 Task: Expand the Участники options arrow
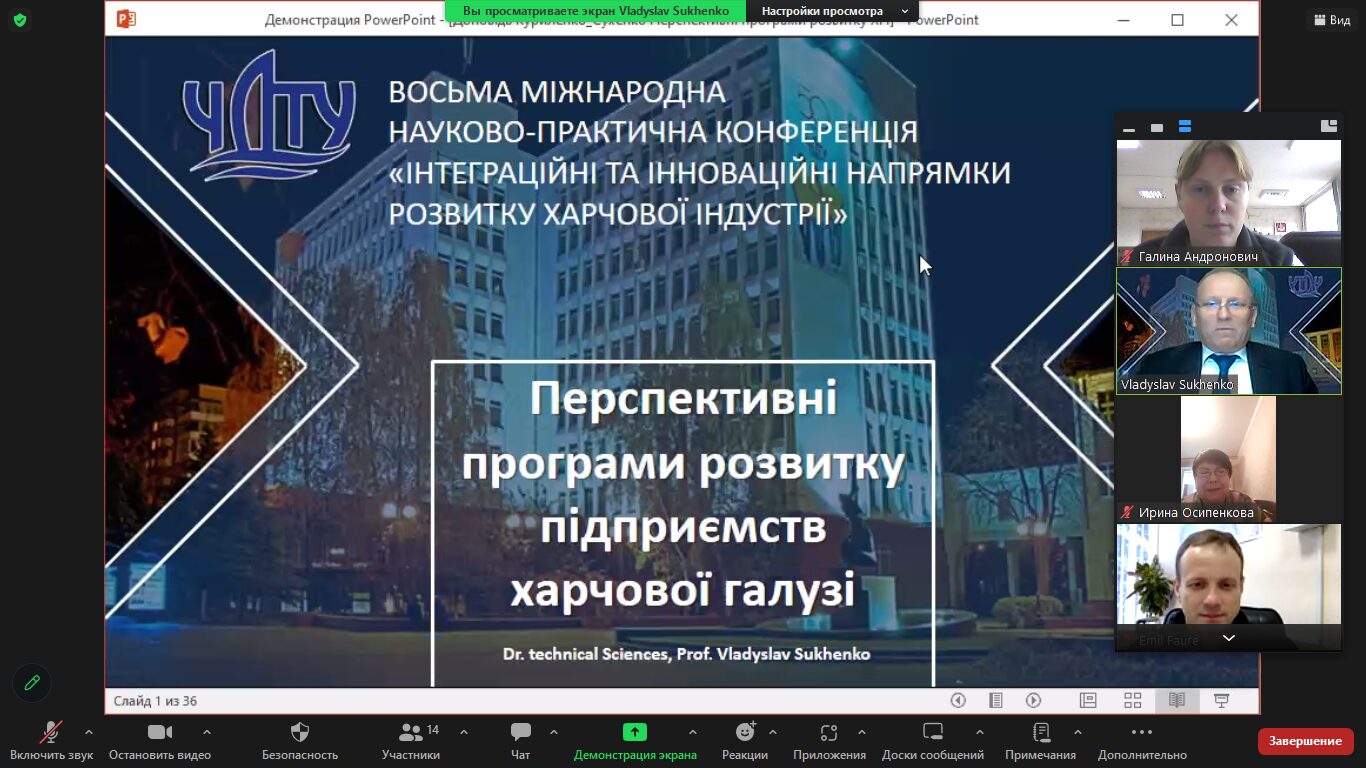click(464, 732)
